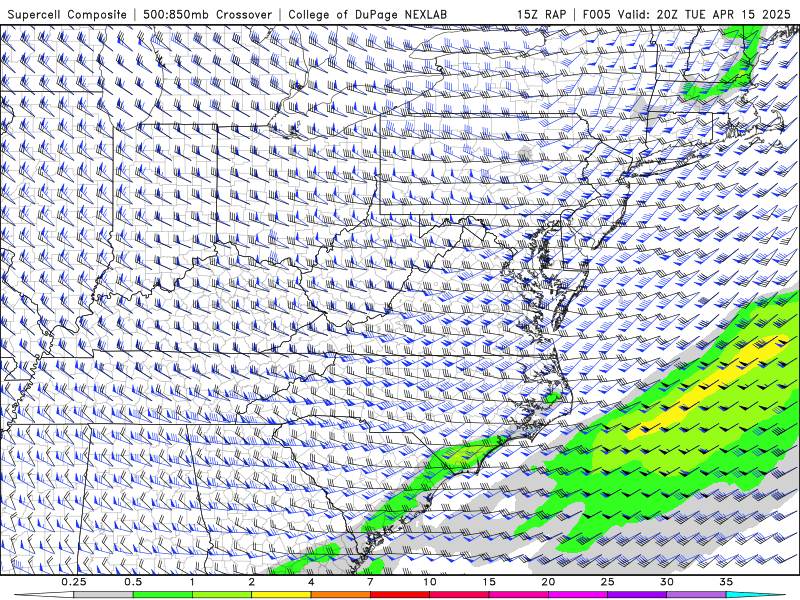
Task: Click the 15 value on the color scale
Action: tap(489, 582)
